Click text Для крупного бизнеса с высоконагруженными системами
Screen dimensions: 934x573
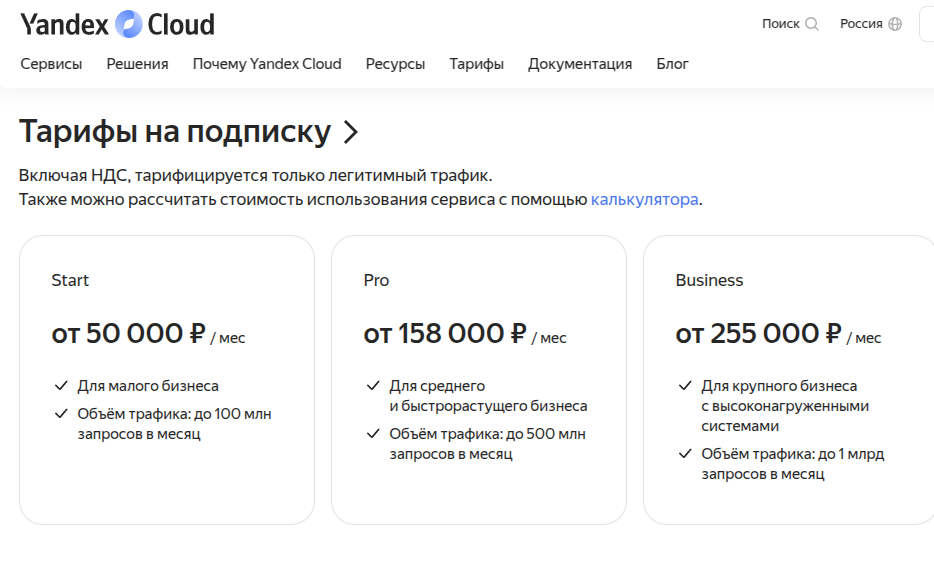point(785,406)
